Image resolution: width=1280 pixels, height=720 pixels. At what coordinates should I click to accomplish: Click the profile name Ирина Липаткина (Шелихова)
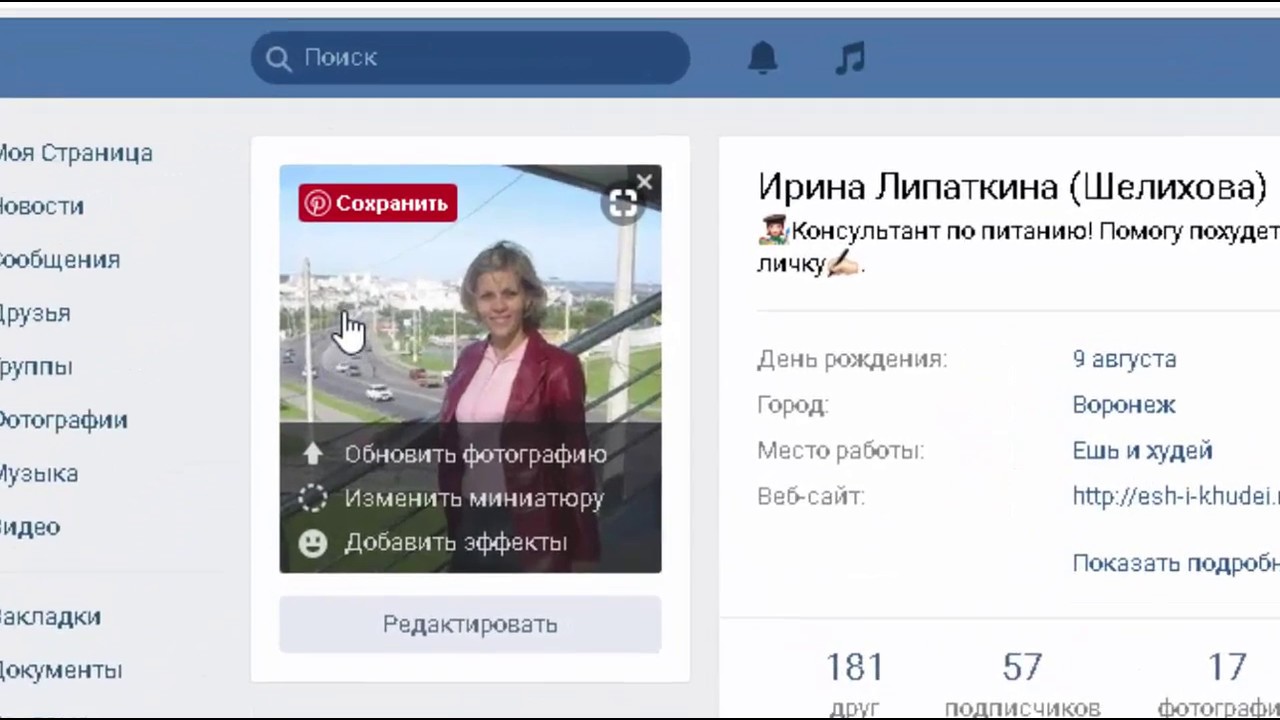pos(1012,187)
